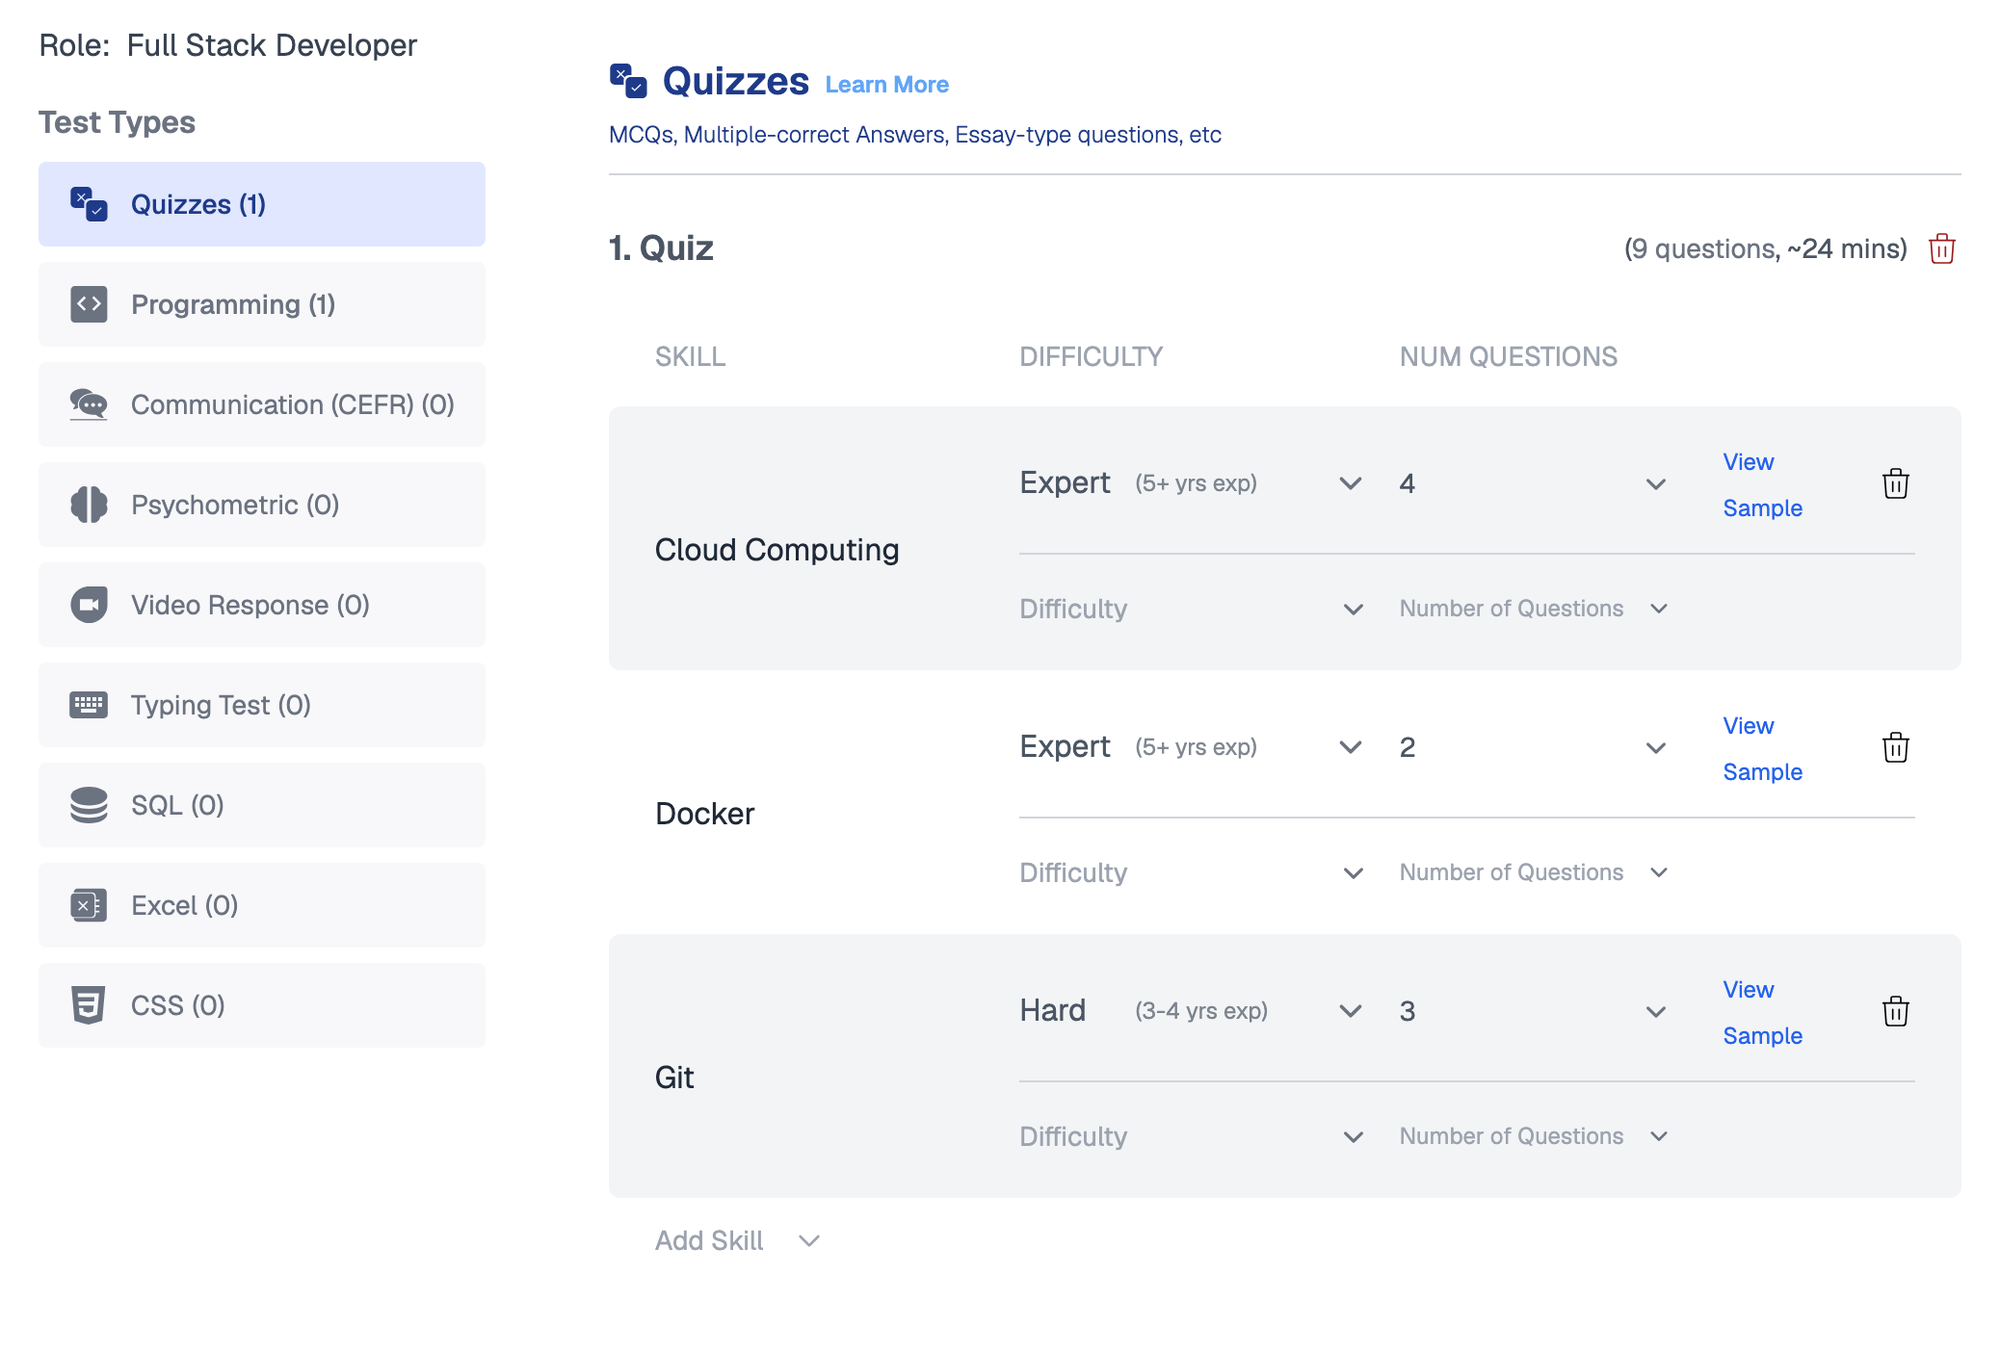
Task: View Sample for Docker
Action: click(1762, 749)
